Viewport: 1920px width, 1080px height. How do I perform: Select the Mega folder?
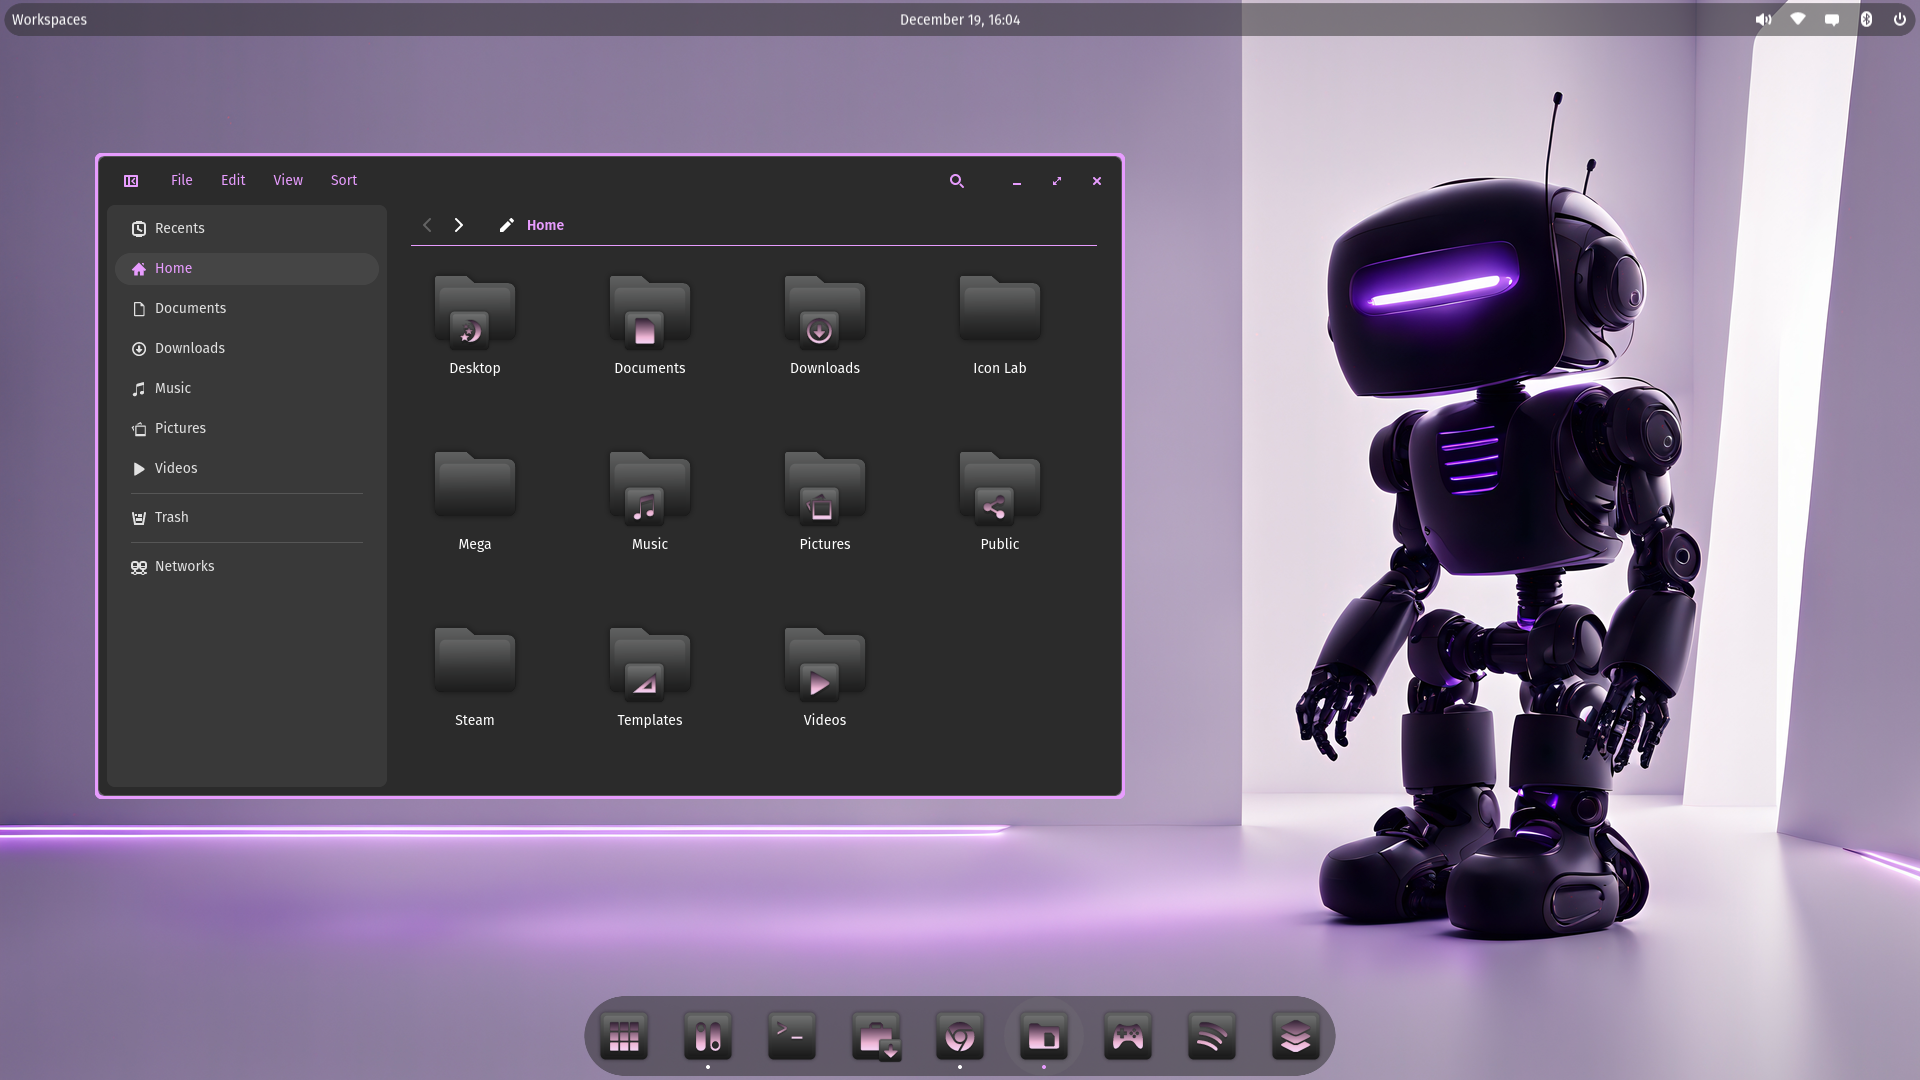coord(475,484)
